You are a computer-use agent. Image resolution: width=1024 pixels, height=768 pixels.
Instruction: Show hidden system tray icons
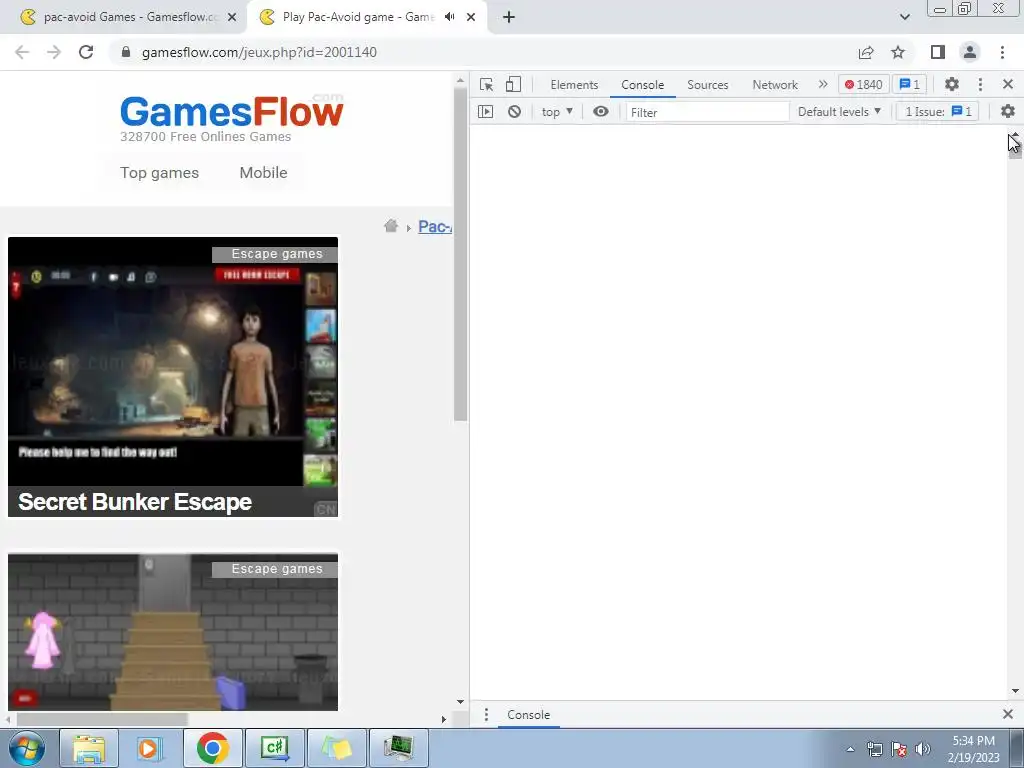(850, 749)
